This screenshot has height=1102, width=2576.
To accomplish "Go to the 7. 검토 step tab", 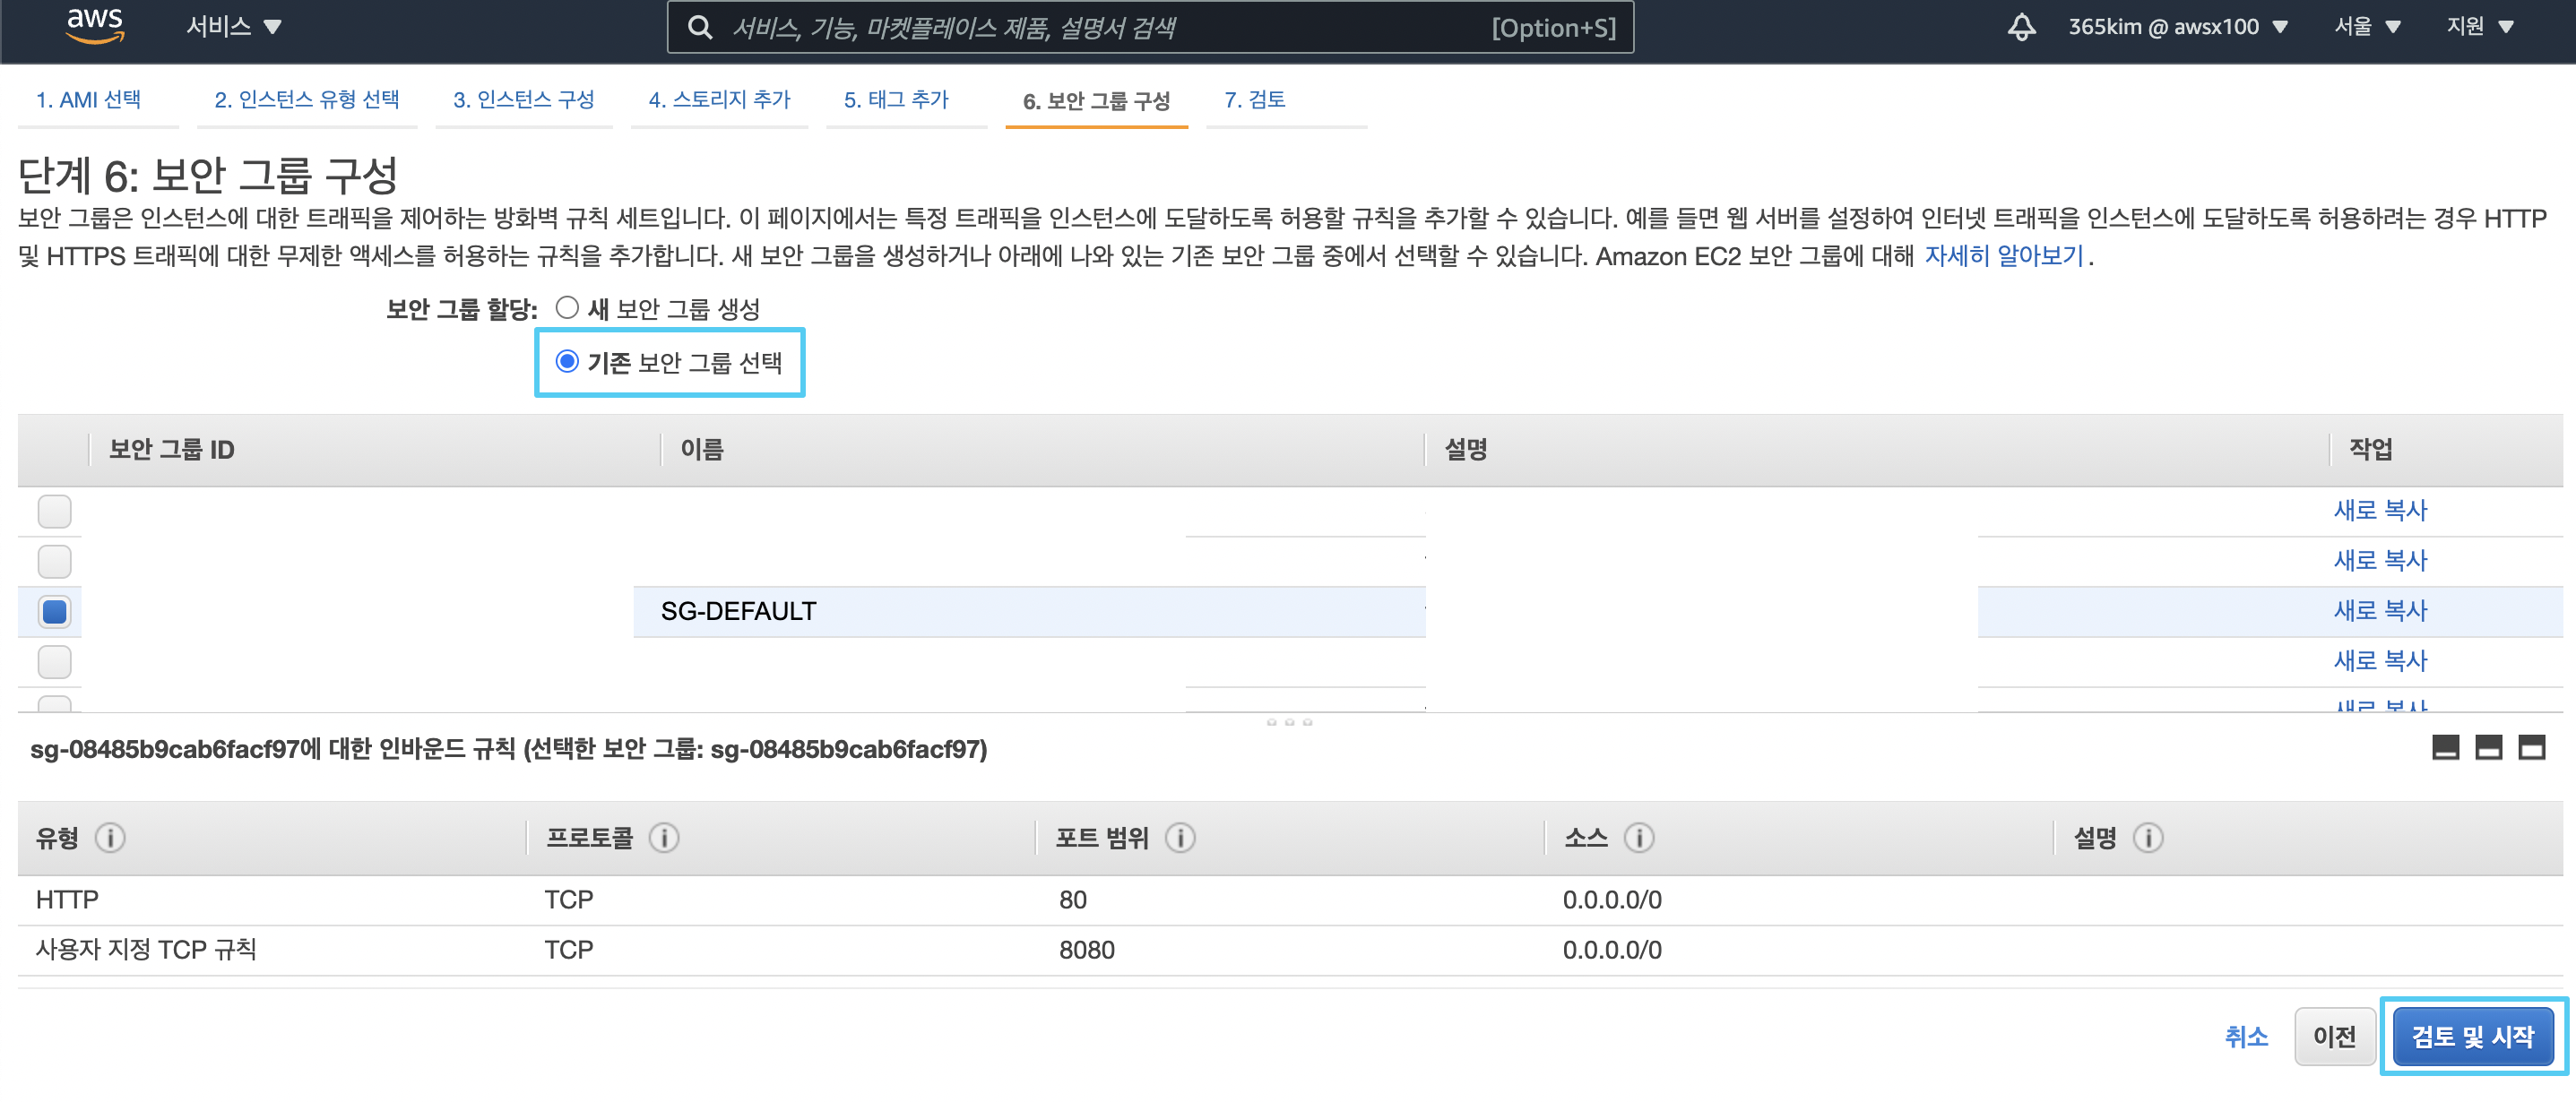I will [x=1254, y=99].
